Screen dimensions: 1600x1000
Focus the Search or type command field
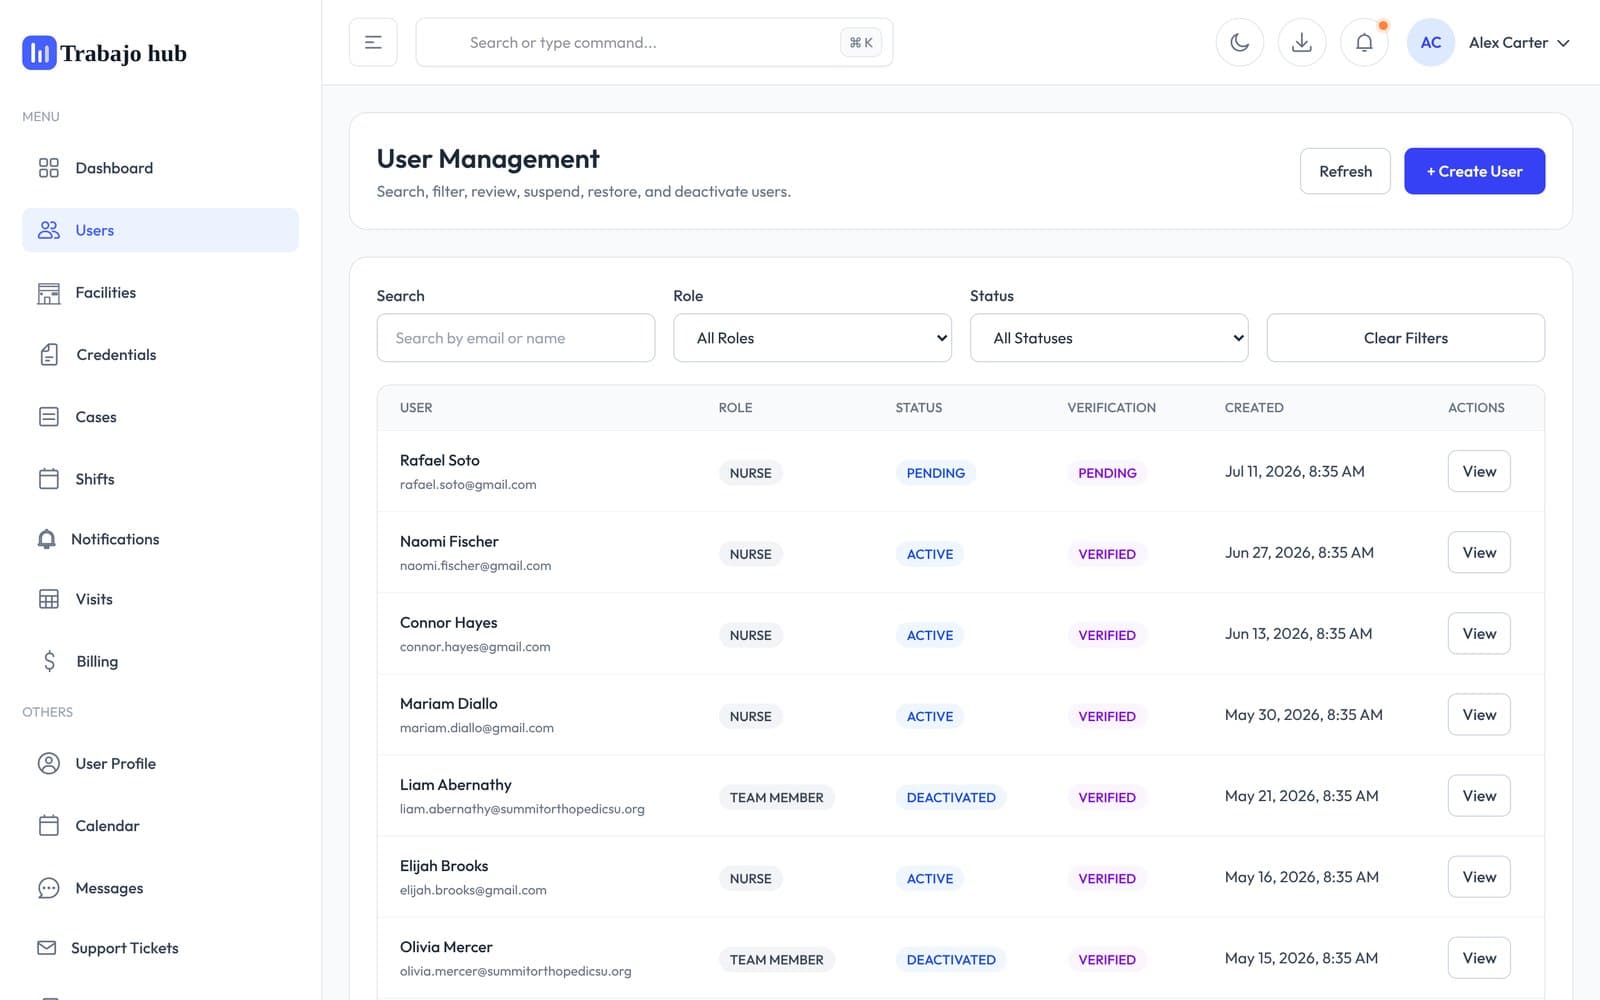click(x=654, y=42)
